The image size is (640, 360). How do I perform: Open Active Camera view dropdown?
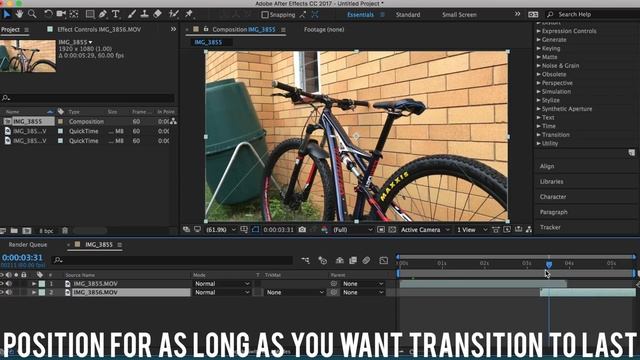(425, 229)
